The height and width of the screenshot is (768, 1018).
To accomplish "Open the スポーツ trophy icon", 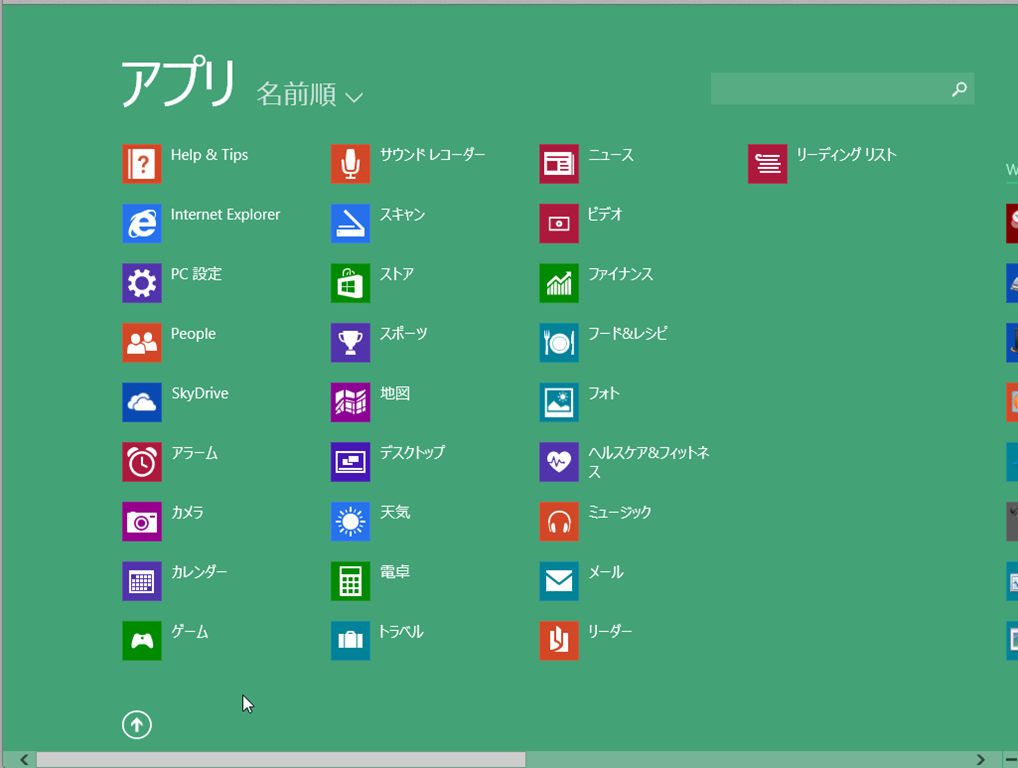I will tap(351, 343).
